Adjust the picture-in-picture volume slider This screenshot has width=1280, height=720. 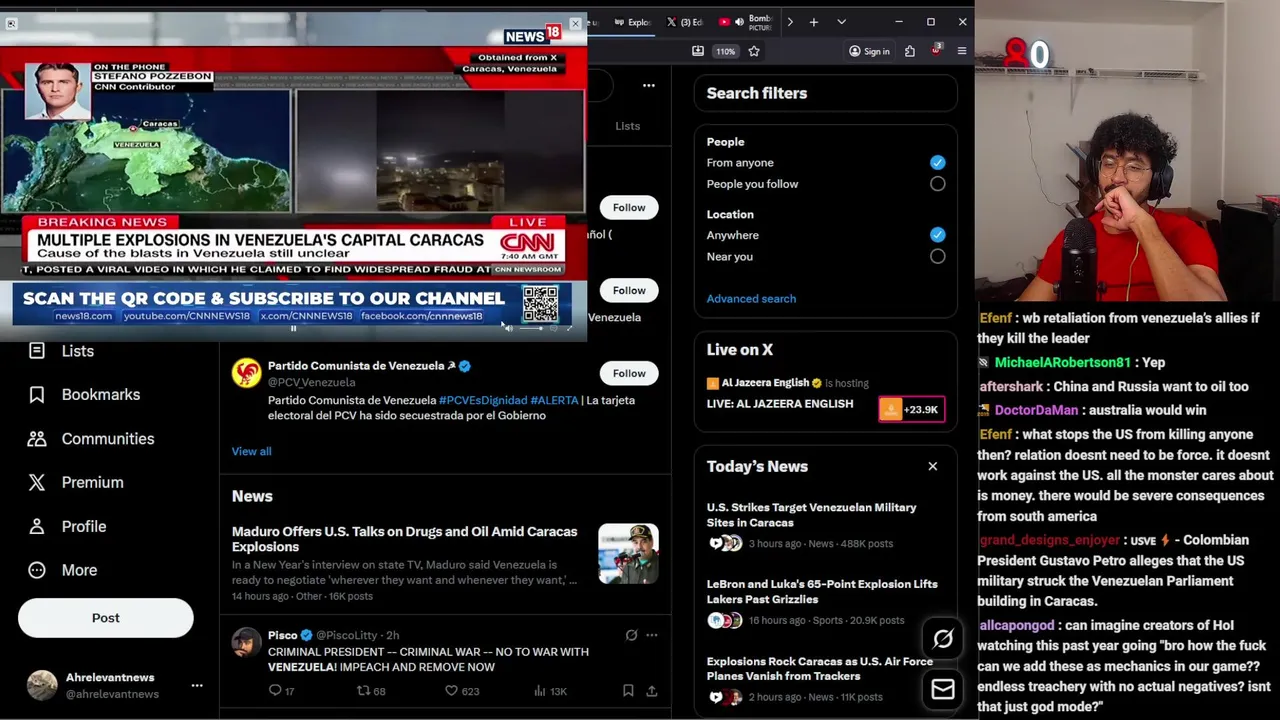click(532, 328)
